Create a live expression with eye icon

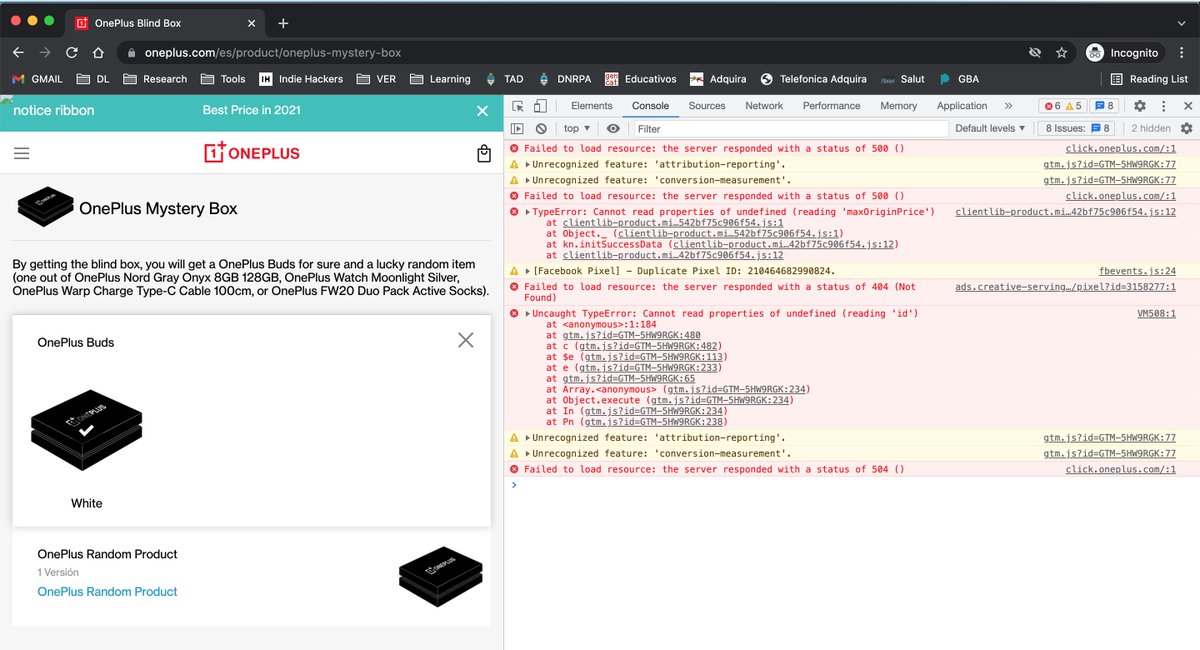613,128
